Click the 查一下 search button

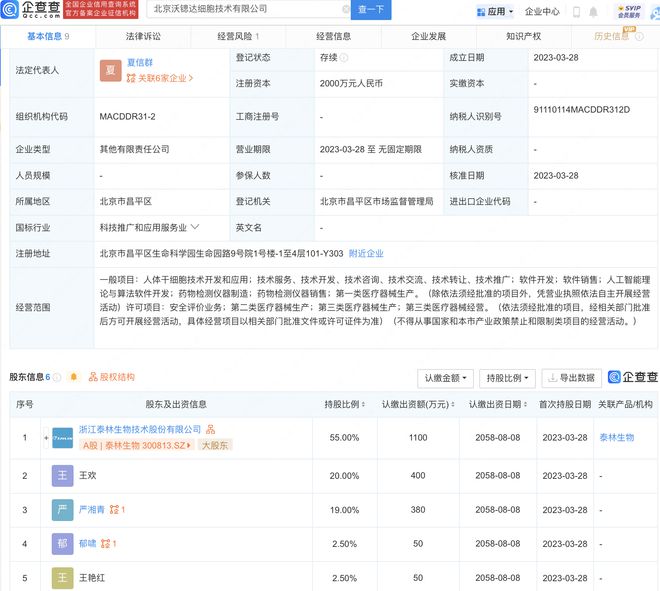(371, 9)
